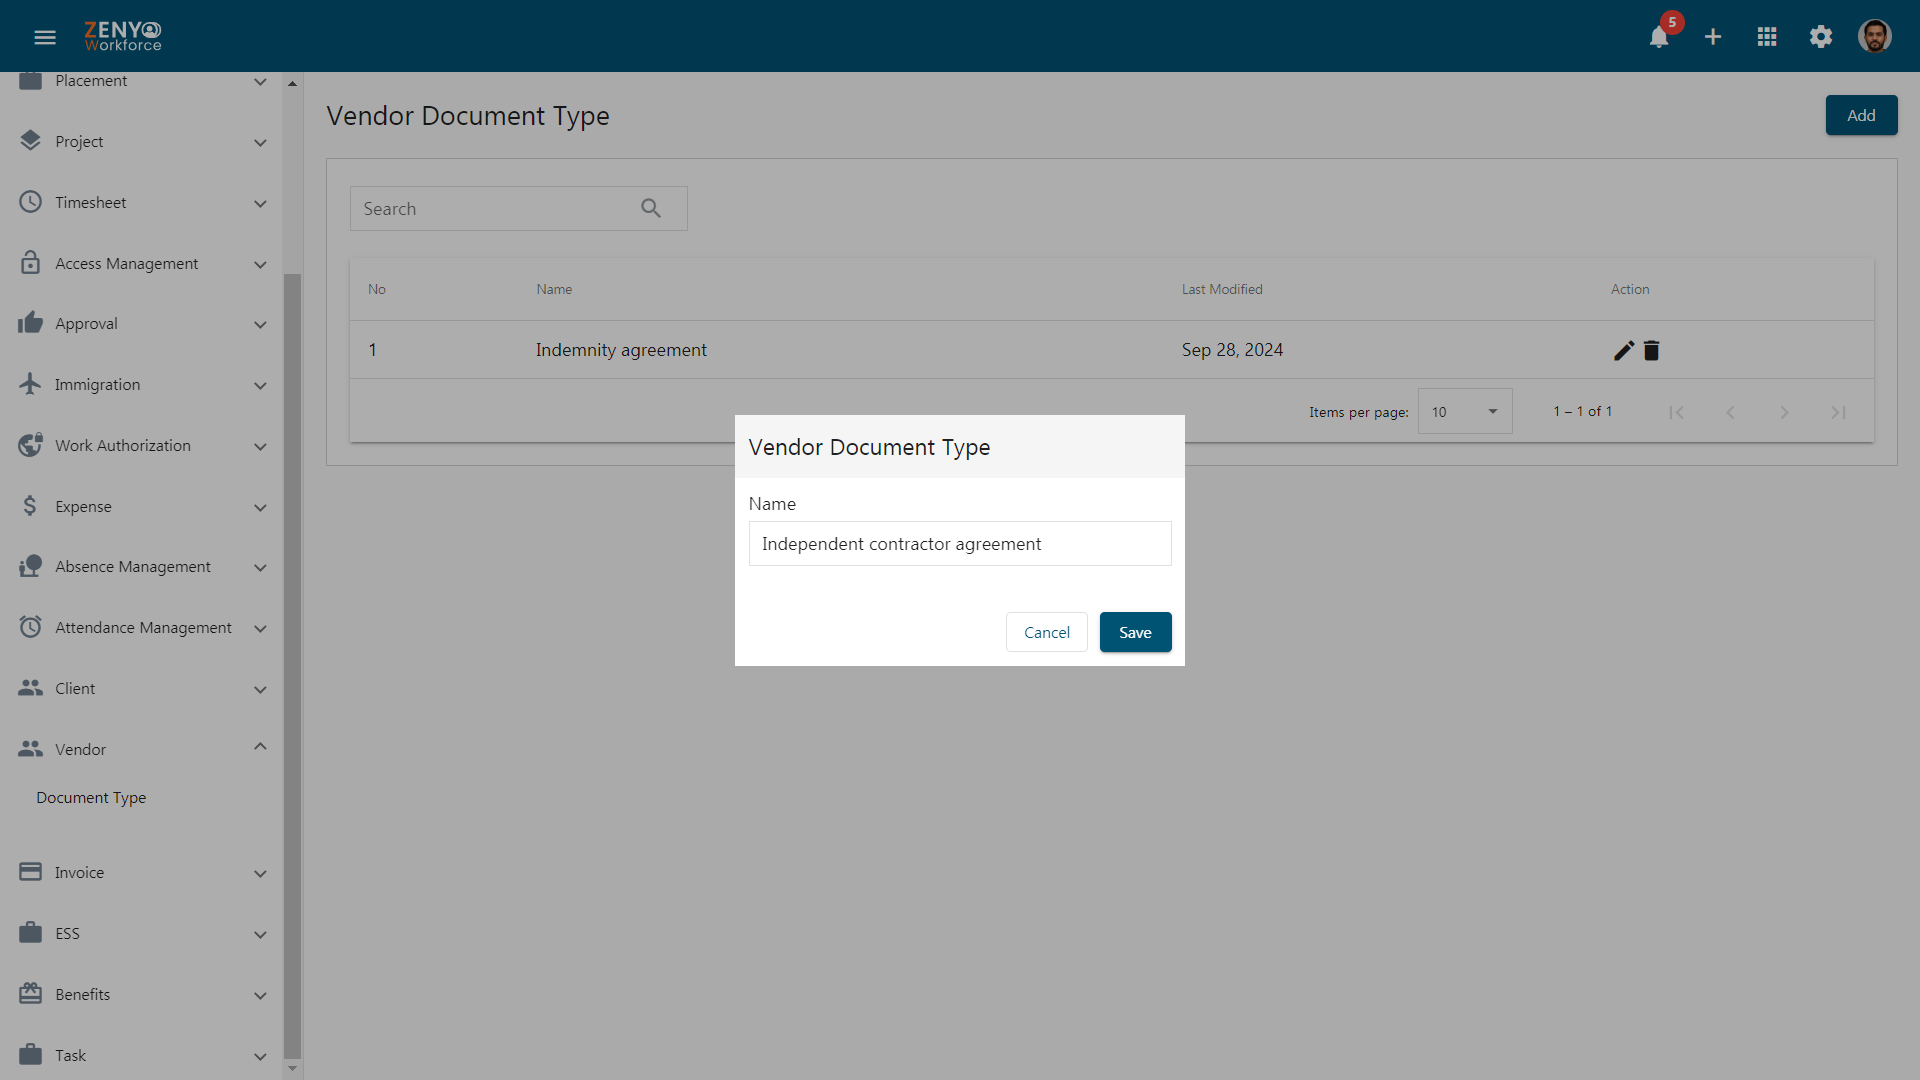This screenshot has height=1080, width=1920.
Task: Click the settings gear icon
Action: point(1821,36)
